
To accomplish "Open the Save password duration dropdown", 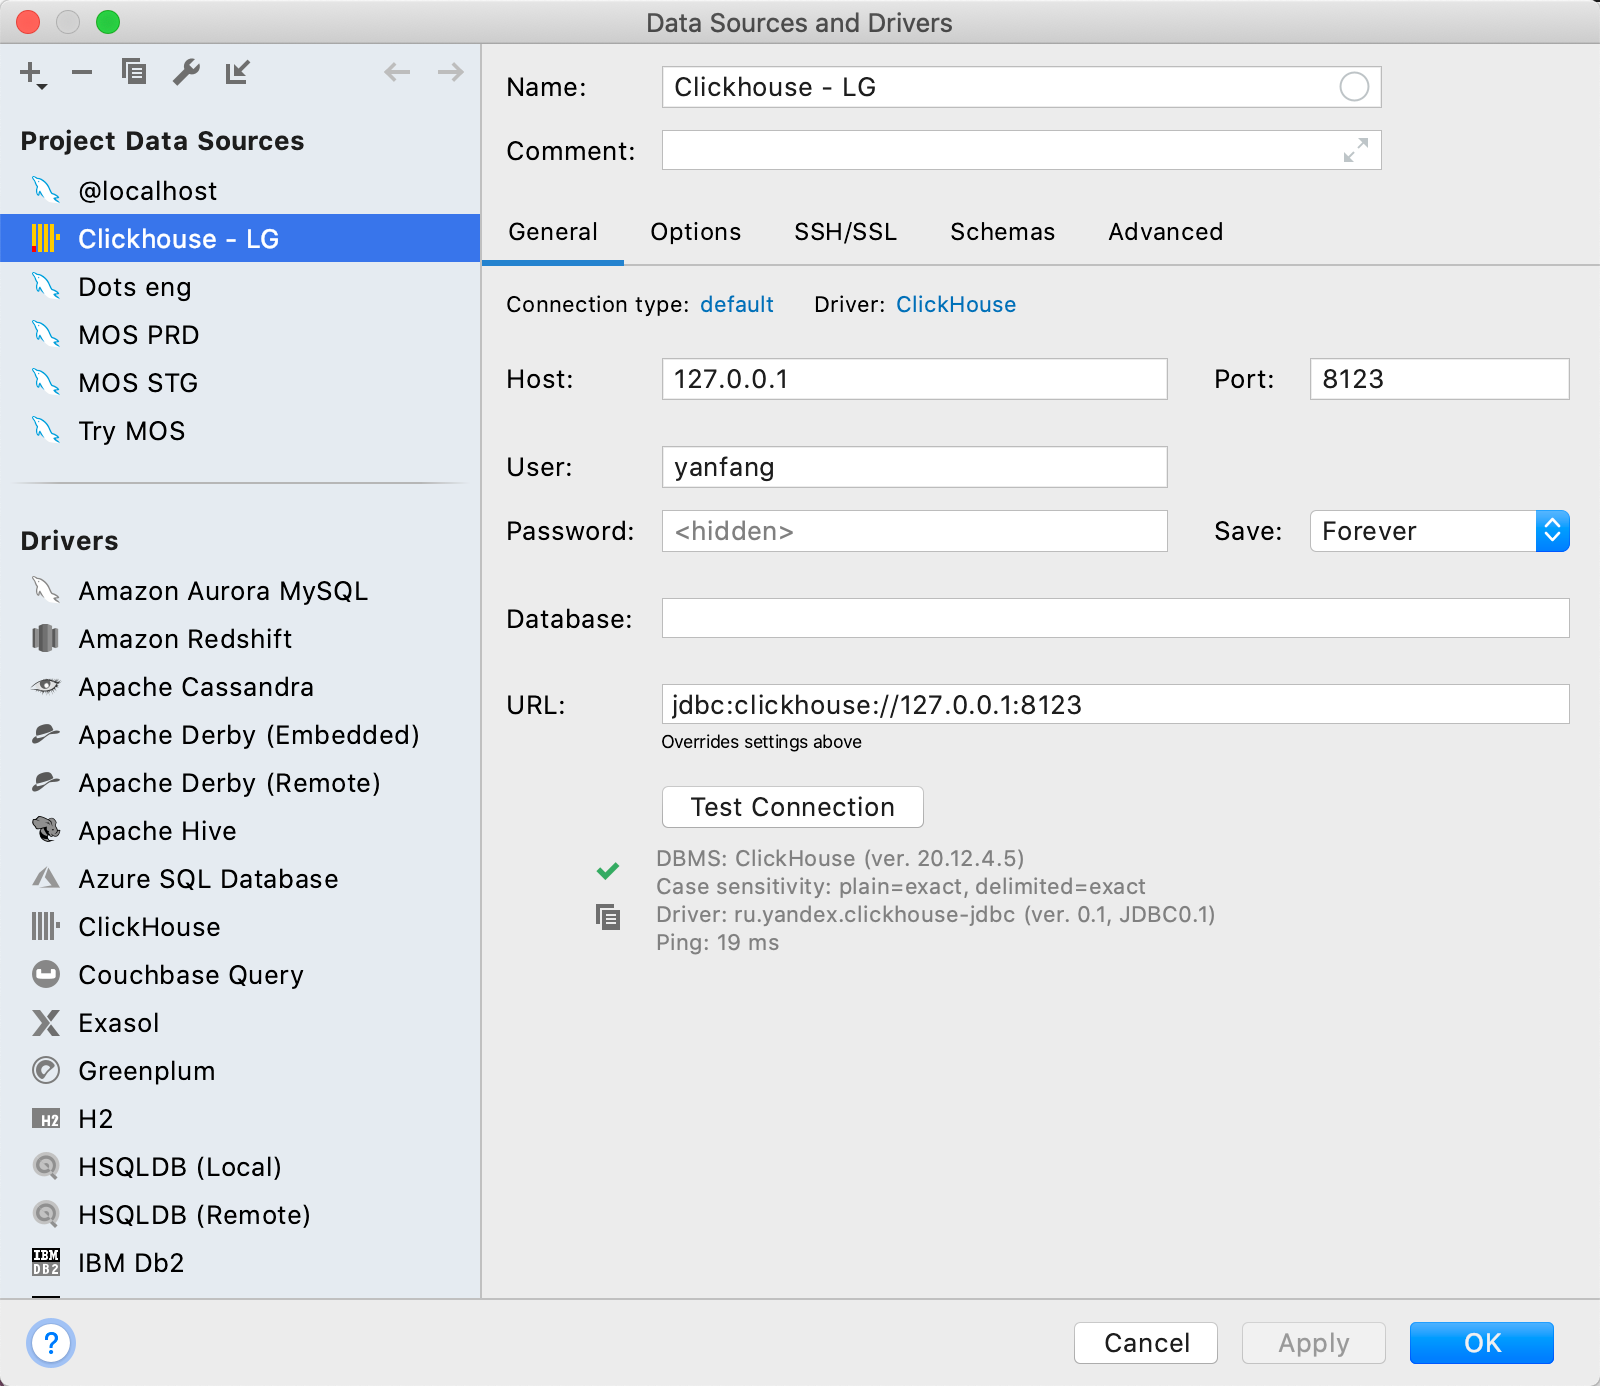I will coord(1551,531).
